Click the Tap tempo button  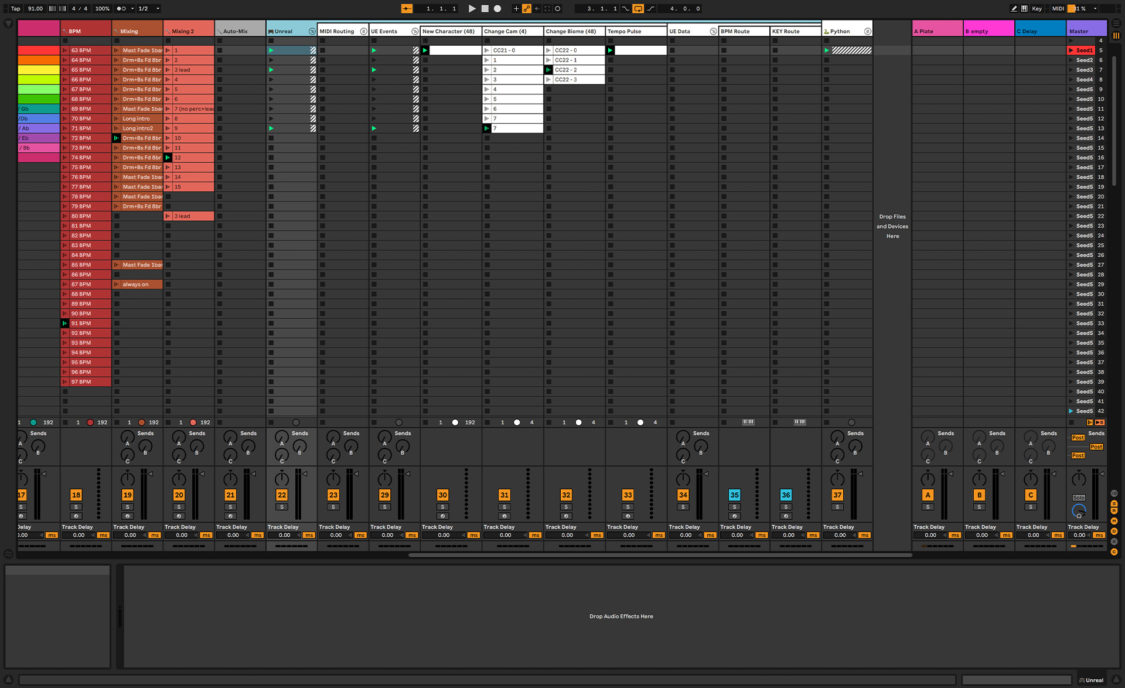coord(17,8)
